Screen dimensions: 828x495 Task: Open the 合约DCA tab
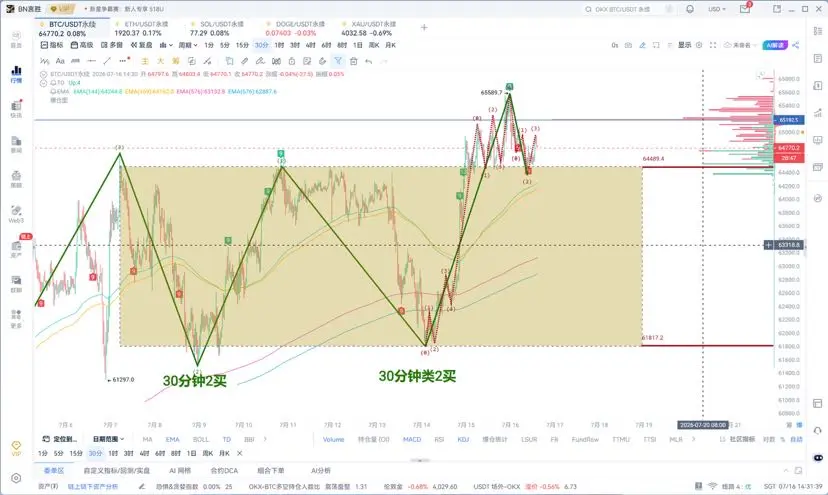pyautogui.click(x=224, y=471)
